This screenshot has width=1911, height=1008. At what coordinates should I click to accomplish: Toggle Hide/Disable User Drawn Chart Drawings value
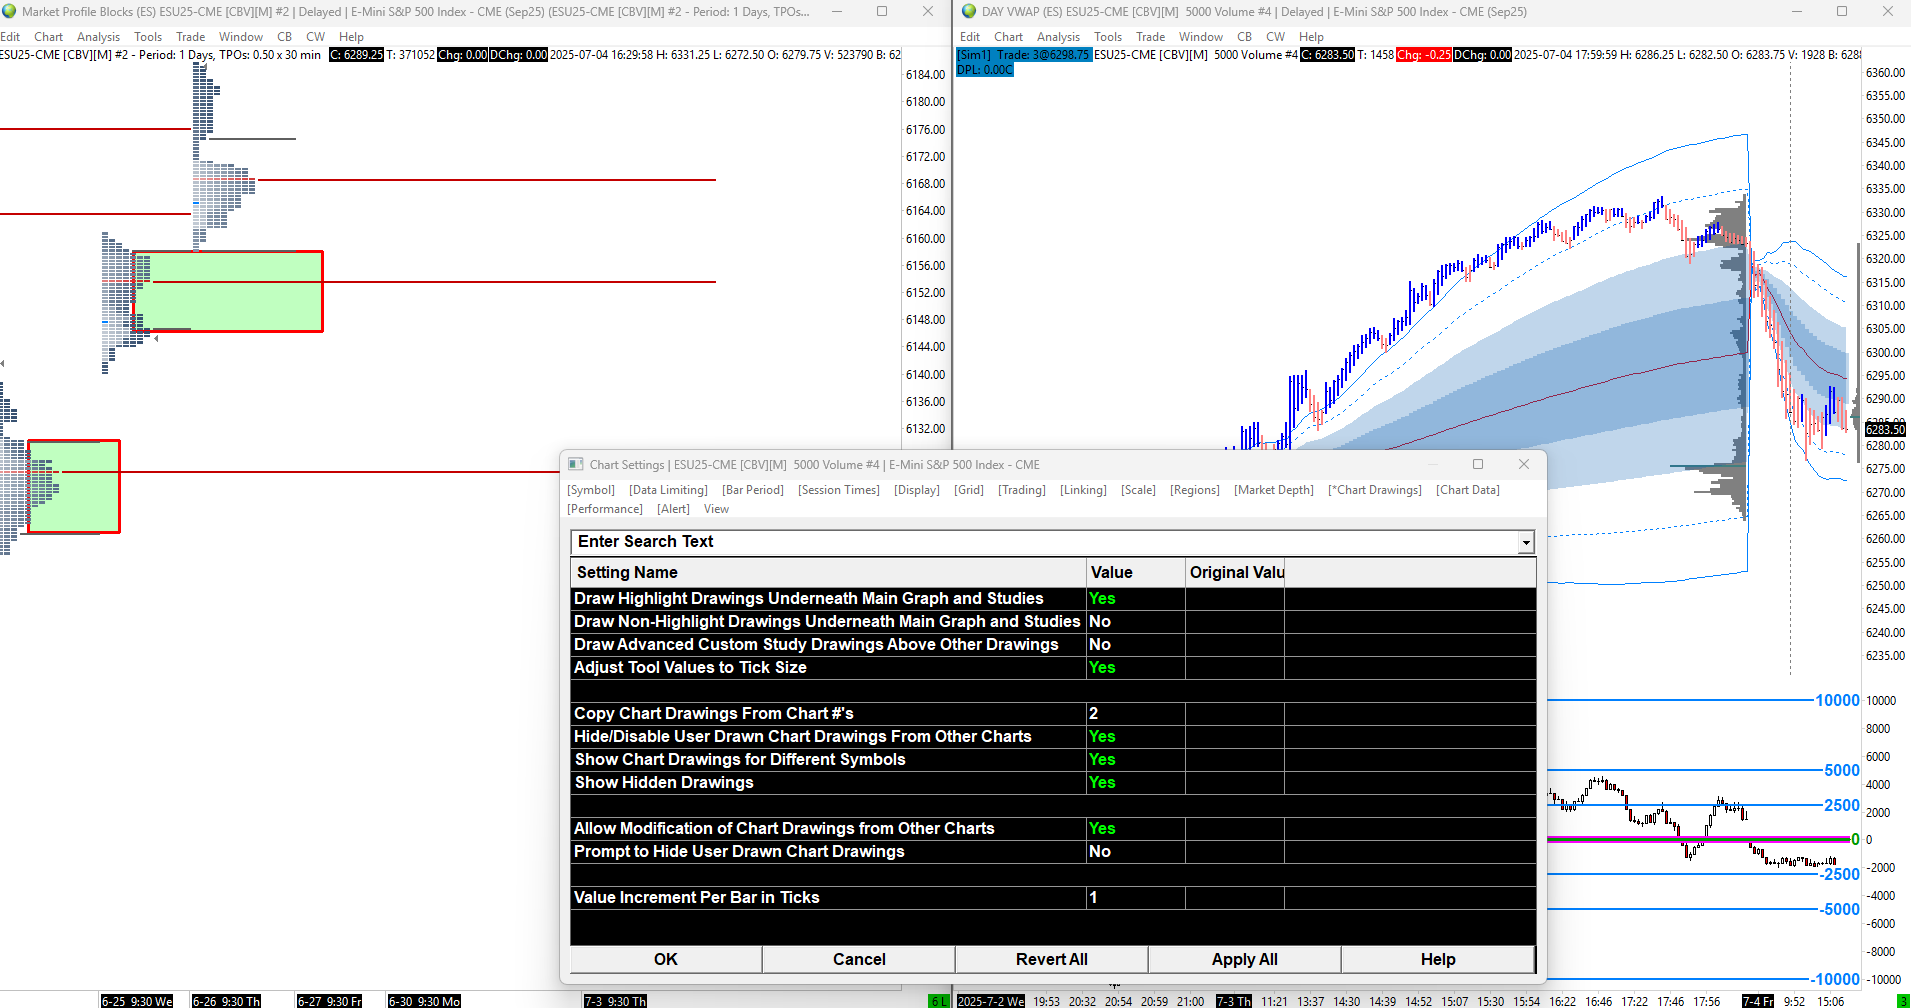click(1136, 736)
